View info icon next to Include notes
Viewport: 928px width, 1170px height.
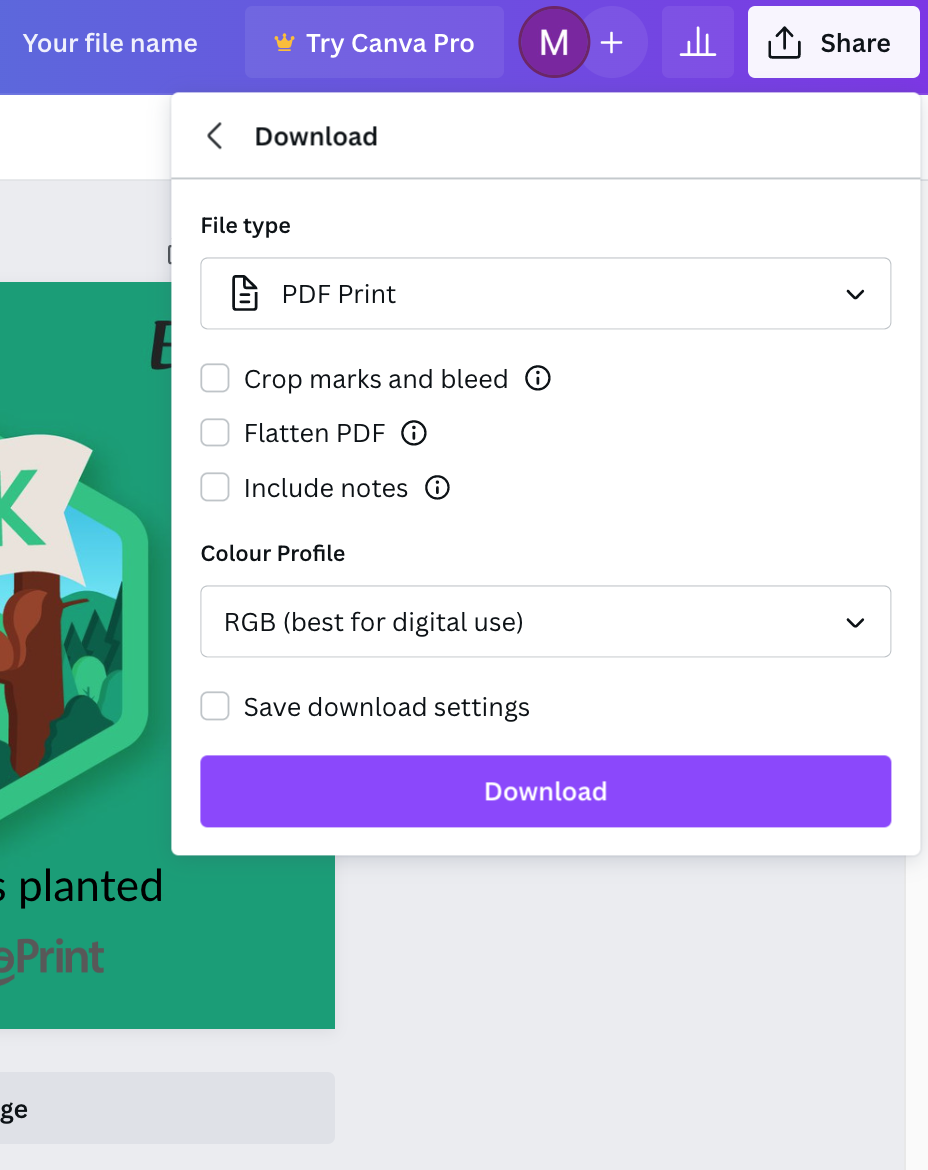(x=437, y=488)
